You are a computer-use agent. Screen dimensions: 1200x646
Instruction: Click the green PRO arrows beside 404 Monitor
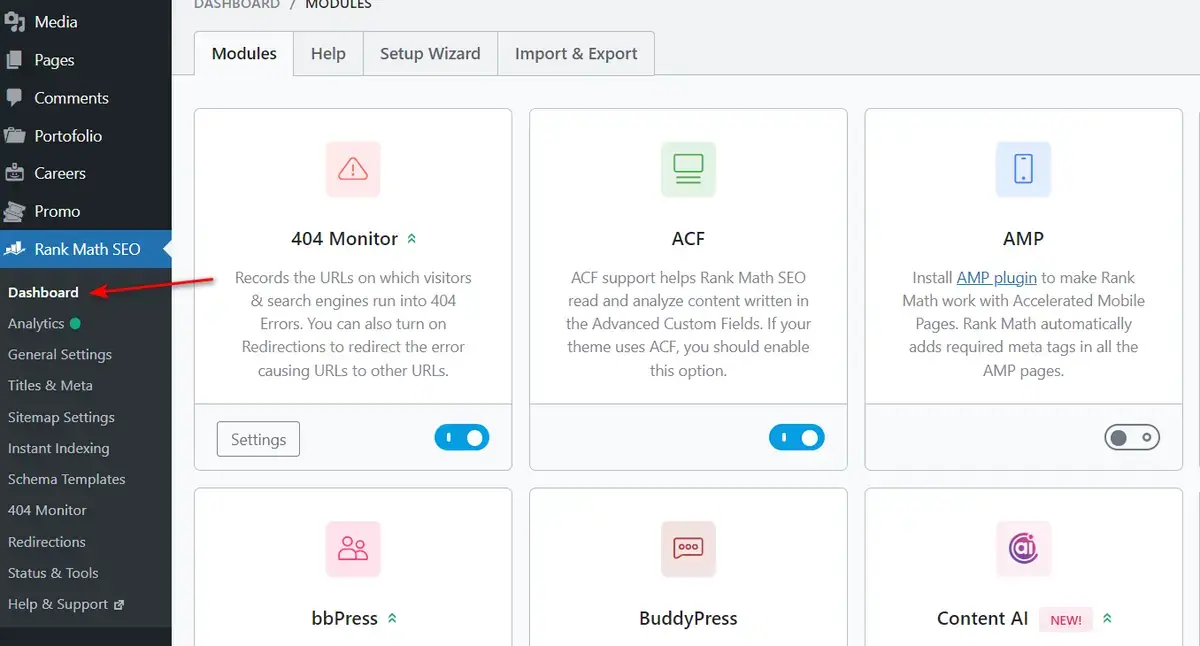(x=412, y=239)
